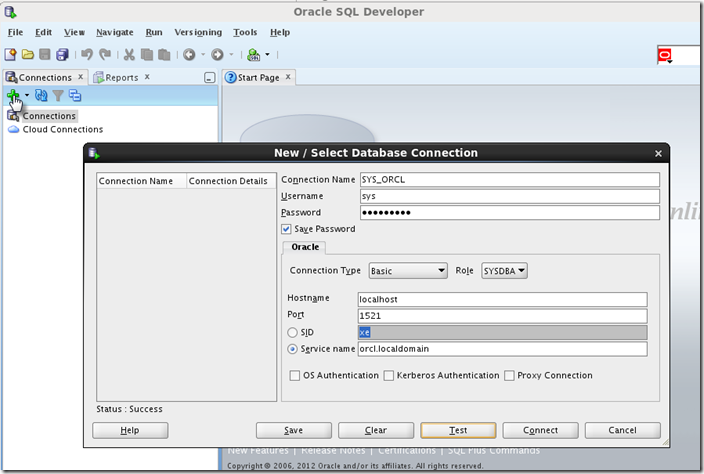Enable the OS Authentication checkbox
704x474 pixels.
[295, 376]
